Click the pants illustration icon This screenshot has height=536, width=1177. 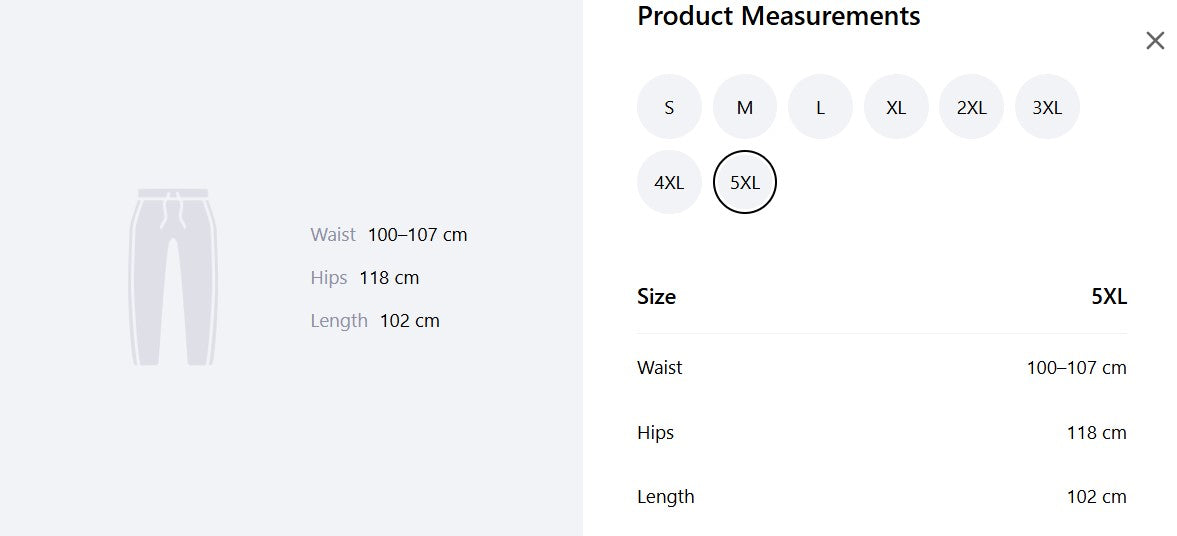tap(173, 277)
